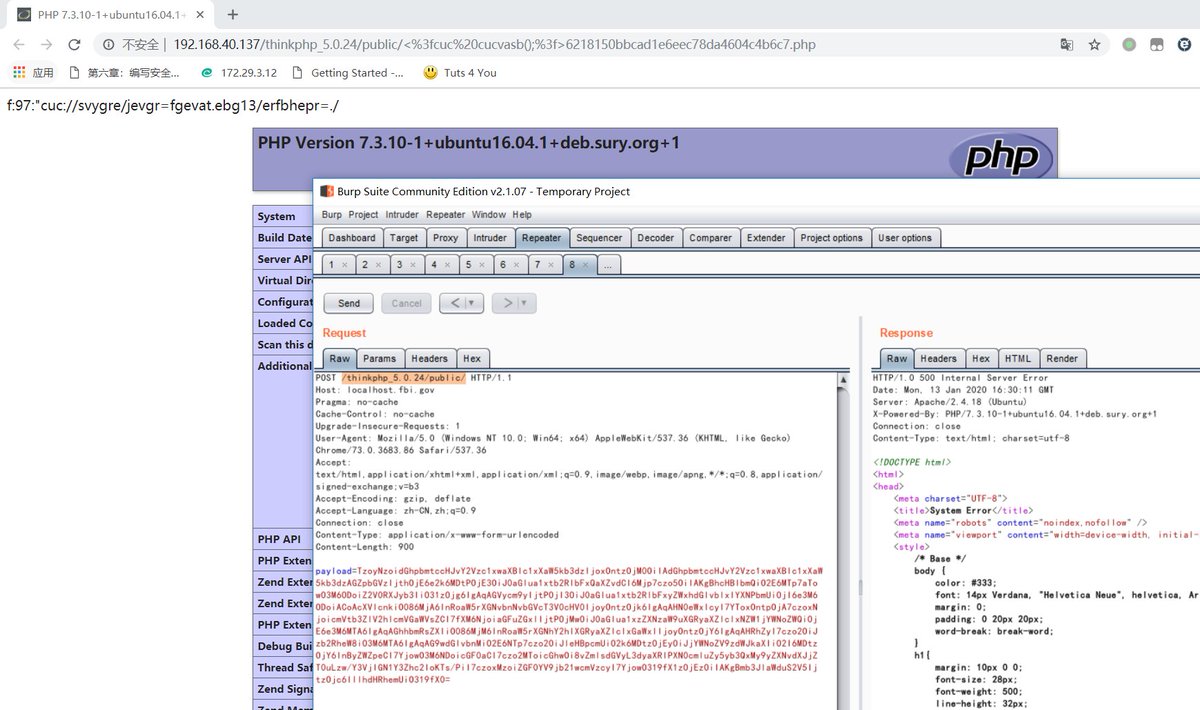Select the Request Params tab
The width and height of the screenshot is (1200, 710).
click(380, 358)
